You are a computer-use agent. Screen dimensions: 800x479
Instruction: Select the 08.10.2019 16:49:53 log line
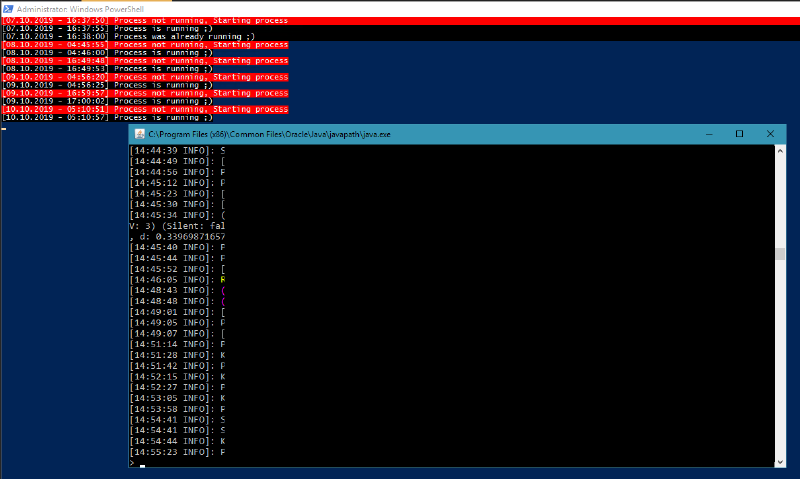pos(107,69)
